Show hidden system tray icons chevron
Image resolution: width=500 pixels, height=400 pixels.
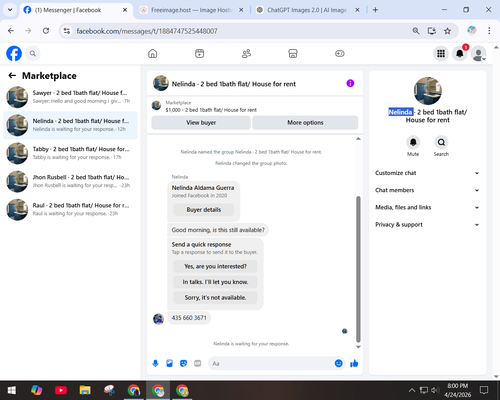click(412, 390)
